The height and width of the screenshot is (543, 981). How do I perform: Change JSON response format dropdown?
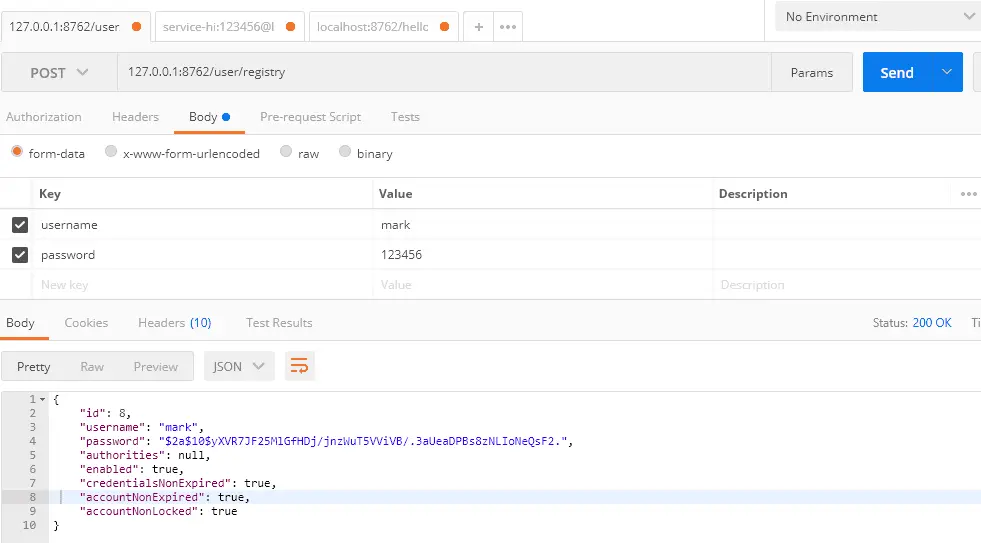point(239,366)
